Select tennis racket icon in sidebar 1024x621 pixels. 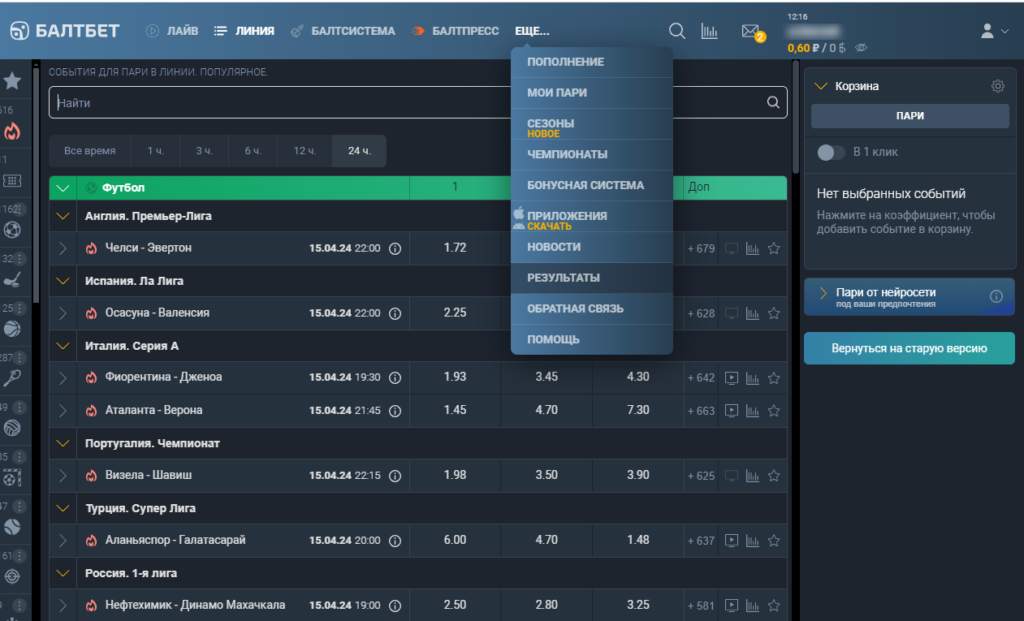pyautogui.click(x=12, y=378)
